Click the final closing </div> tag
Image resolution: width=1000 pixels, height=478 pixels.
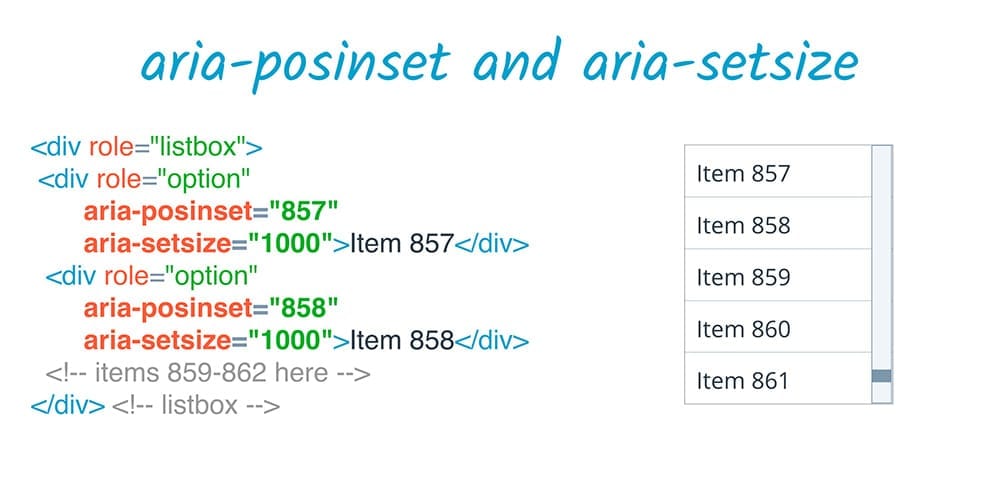tap(67, 405)
